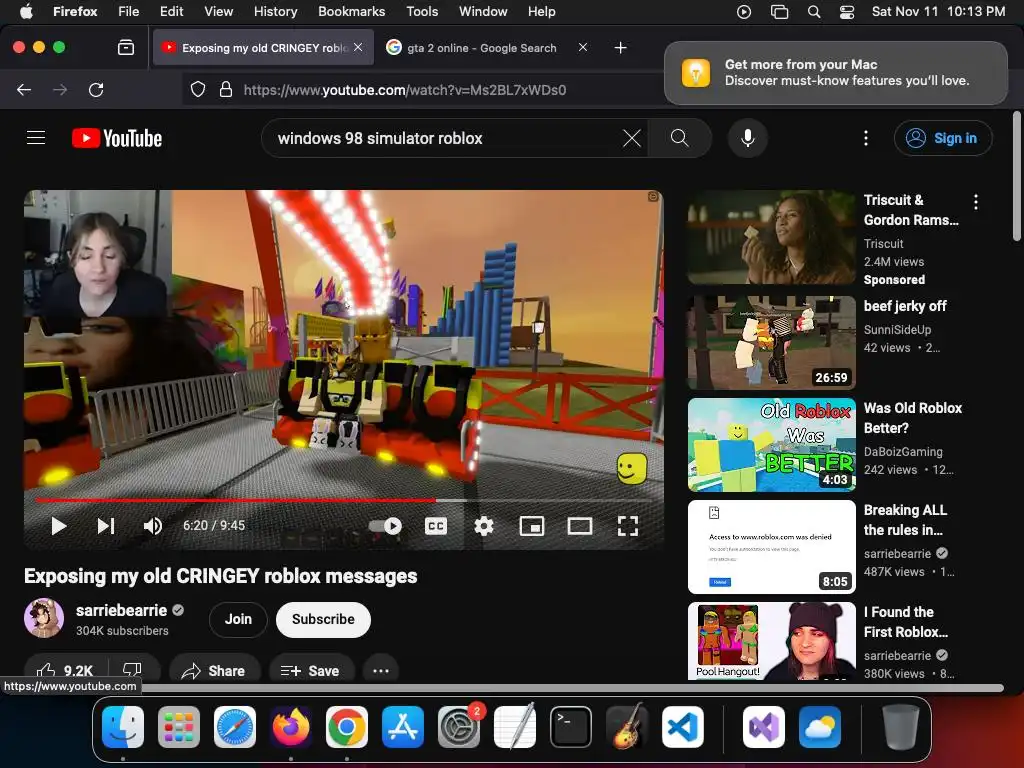Open Visual Studio Code from Dock

point(682,727)
